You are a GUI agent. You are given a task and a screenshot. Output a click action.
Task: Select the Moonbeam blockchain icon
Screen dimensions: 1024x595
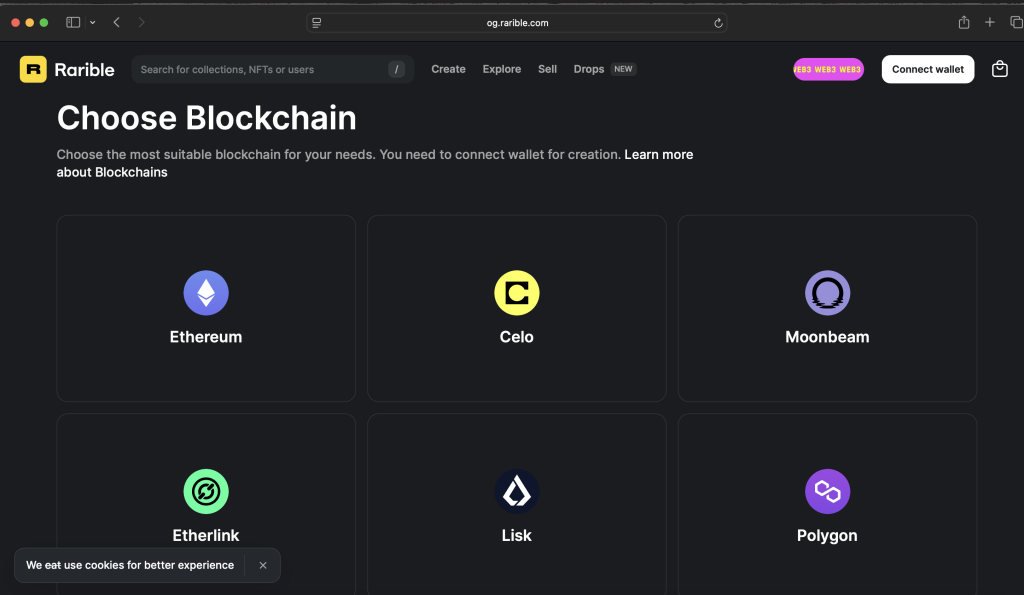[827, 292]
